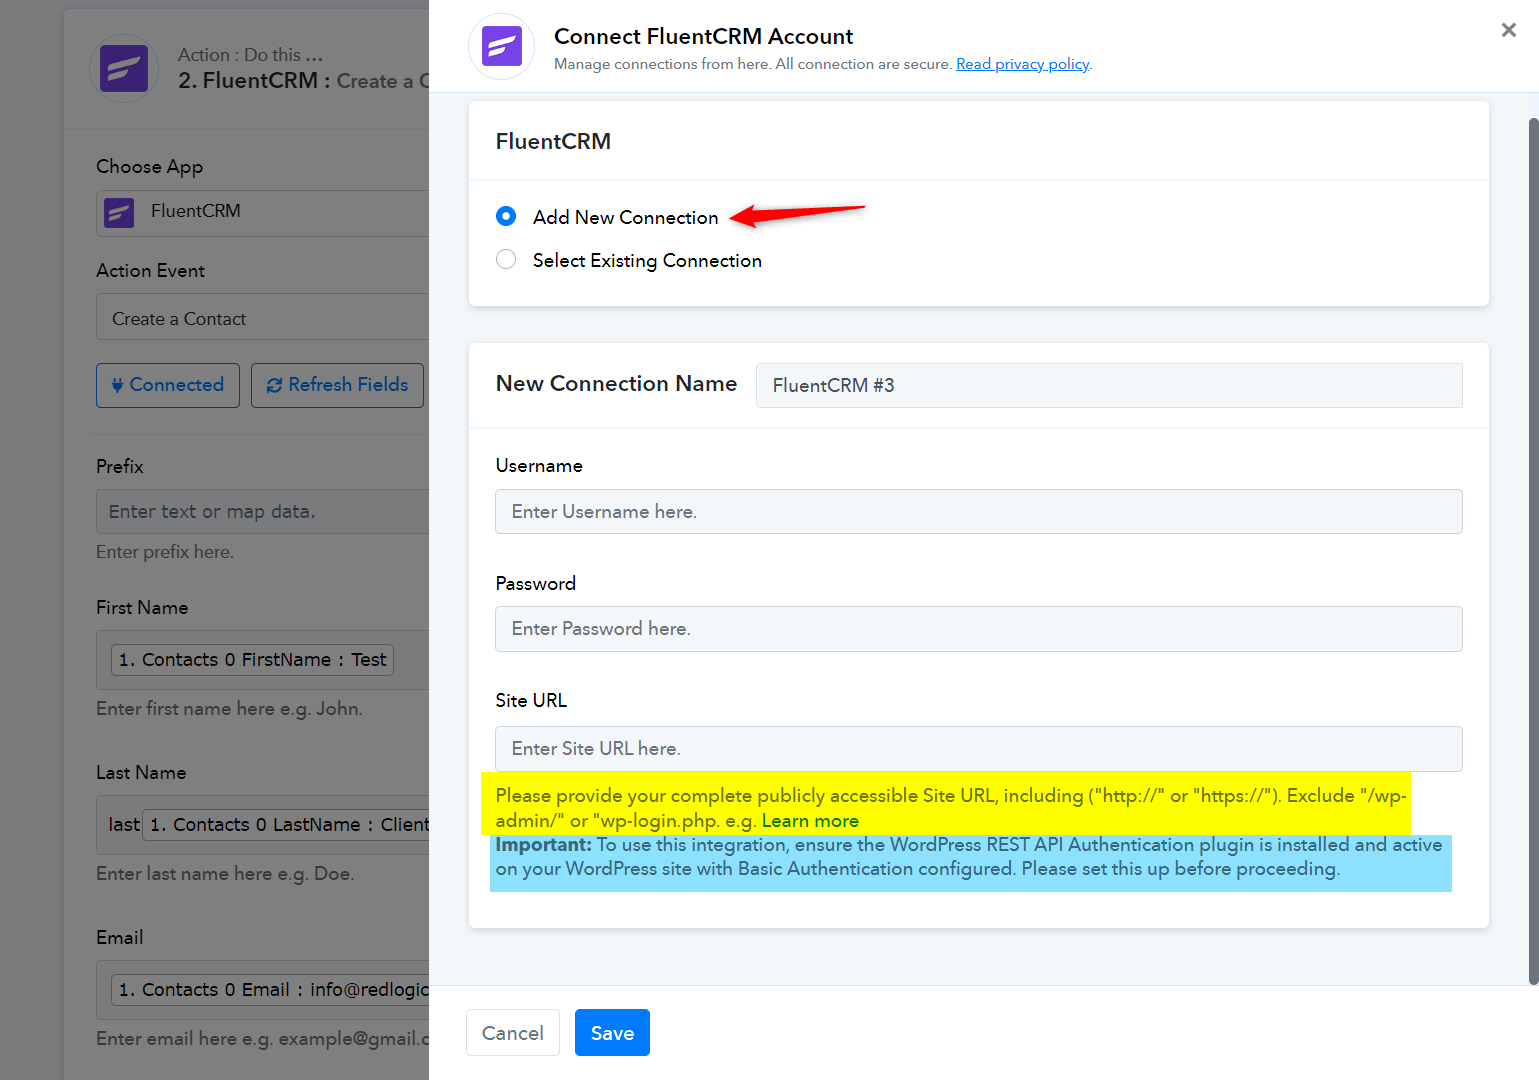This screenshot has width=1539, height=1080.
Task: Click the Last Name mapped field
Action: [263, 825]
